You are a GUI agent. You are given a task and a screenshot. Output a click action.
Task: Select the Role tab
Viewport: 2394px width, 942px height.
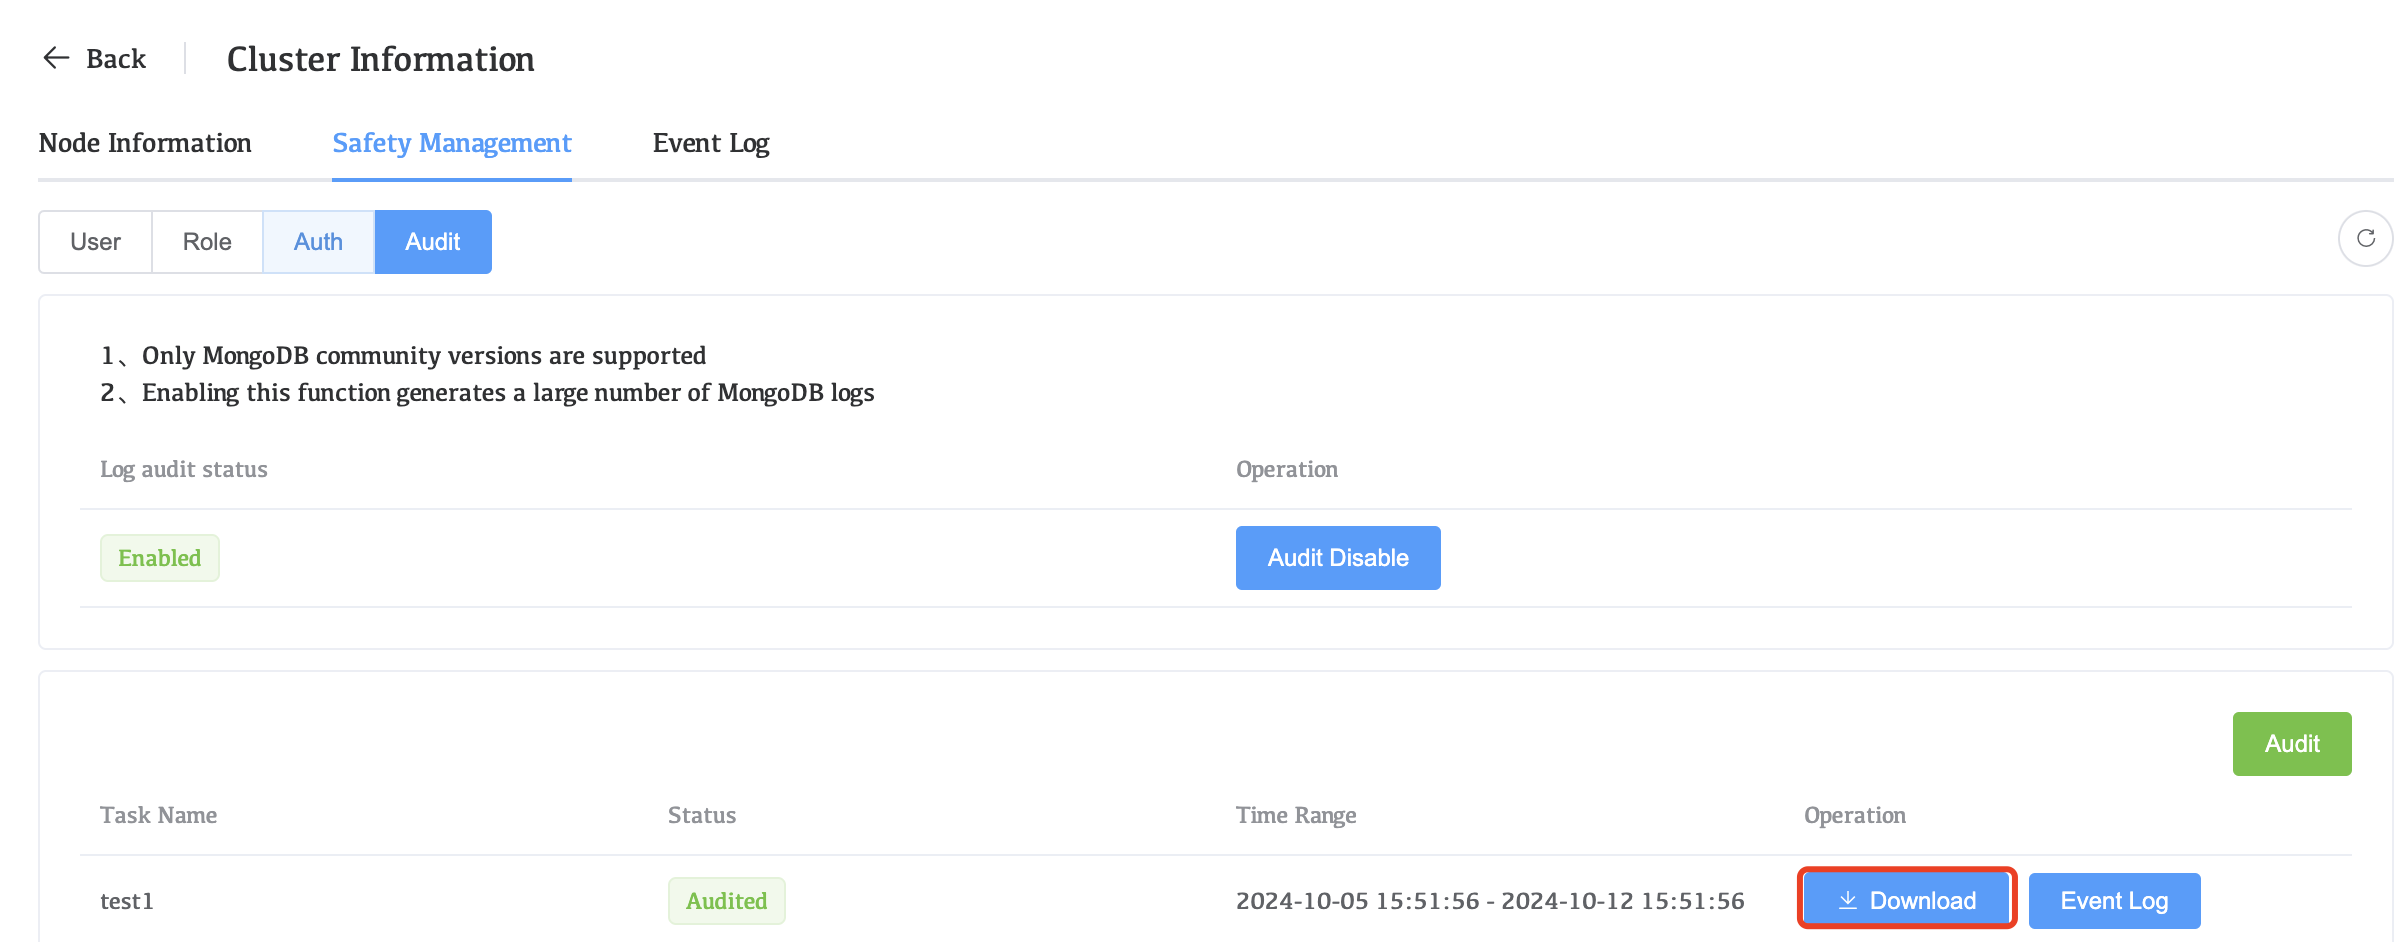pyautogui.click(x=206, y=241)
